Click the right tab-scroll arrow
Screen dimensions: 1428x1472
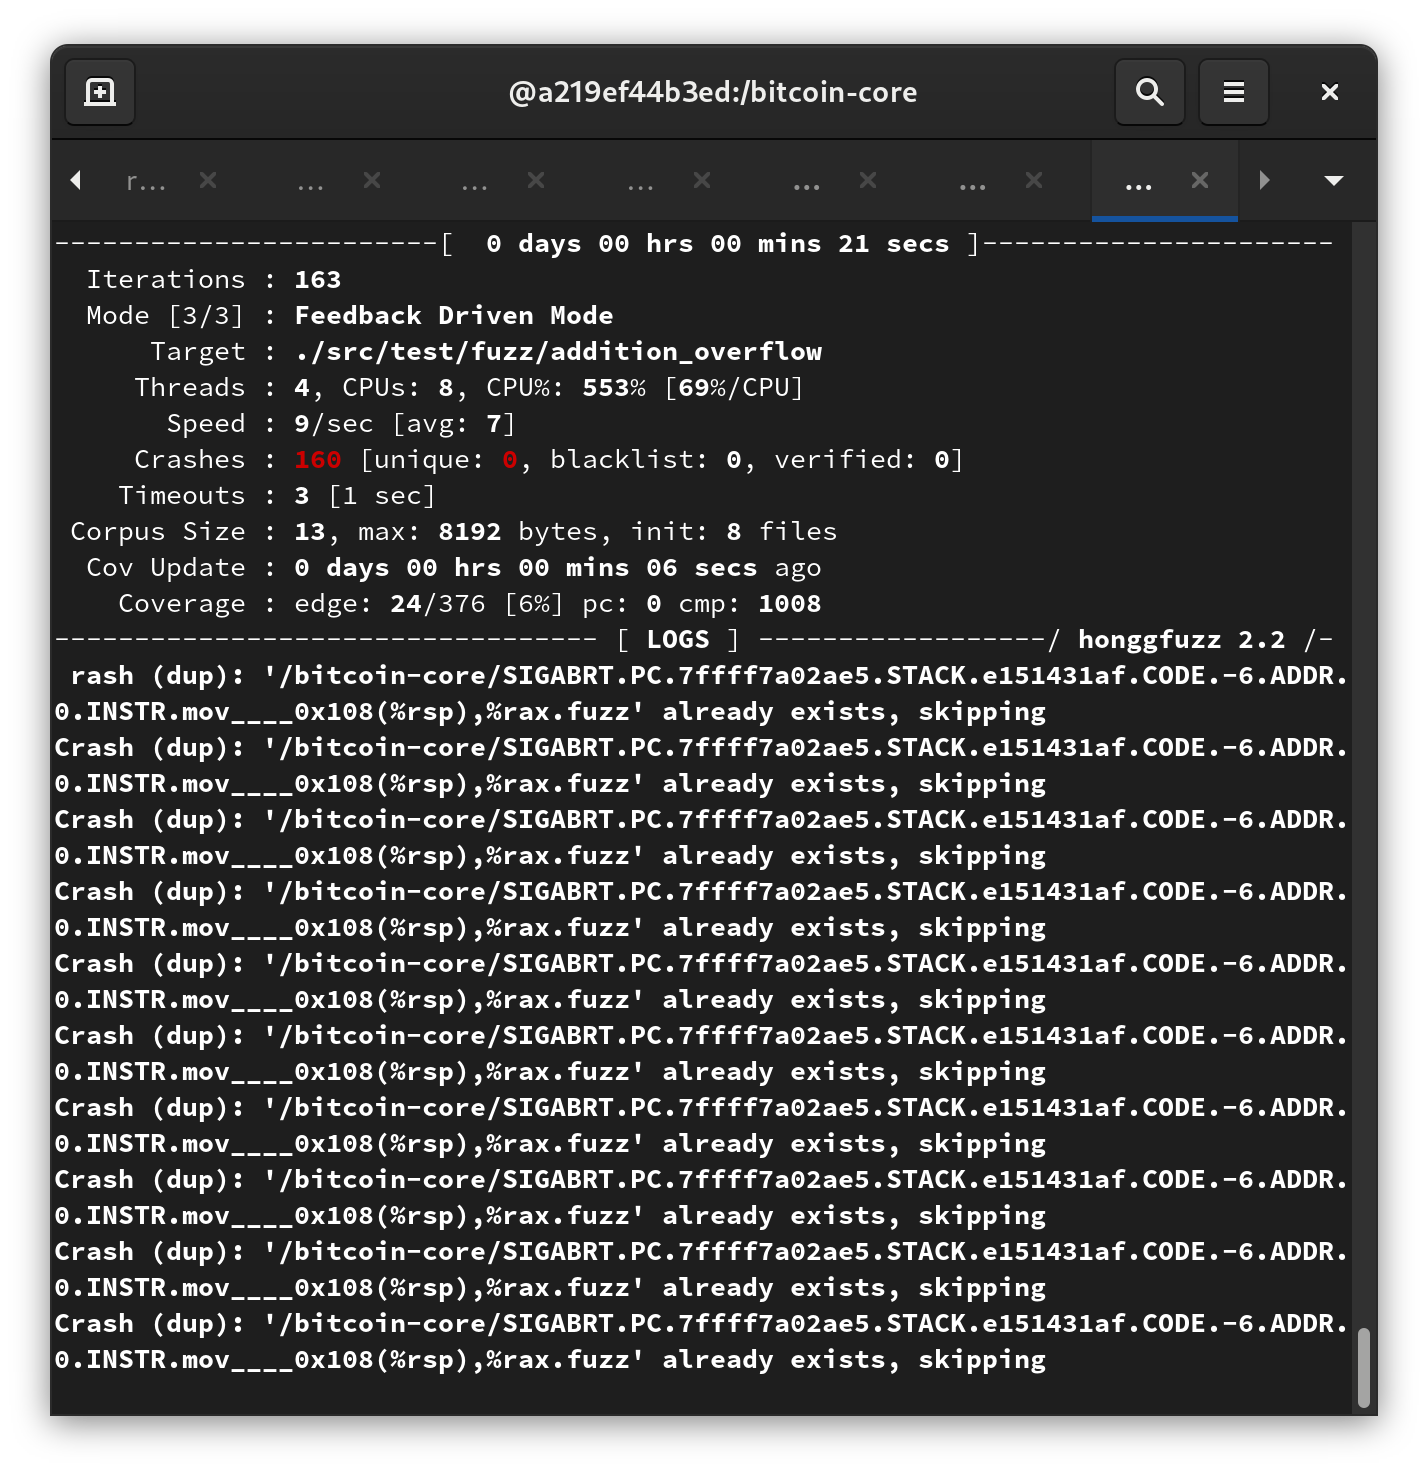coord(1265,180)
